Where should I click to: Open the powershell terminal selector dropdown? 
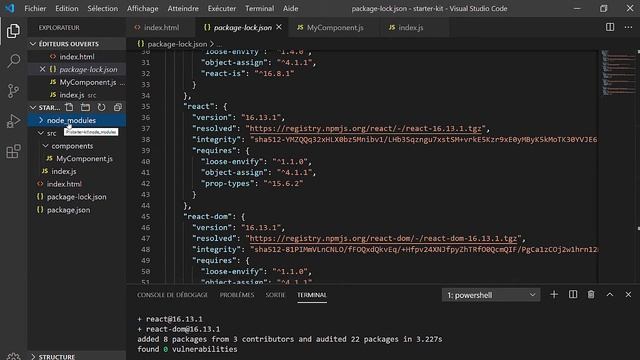coord(491,295)
